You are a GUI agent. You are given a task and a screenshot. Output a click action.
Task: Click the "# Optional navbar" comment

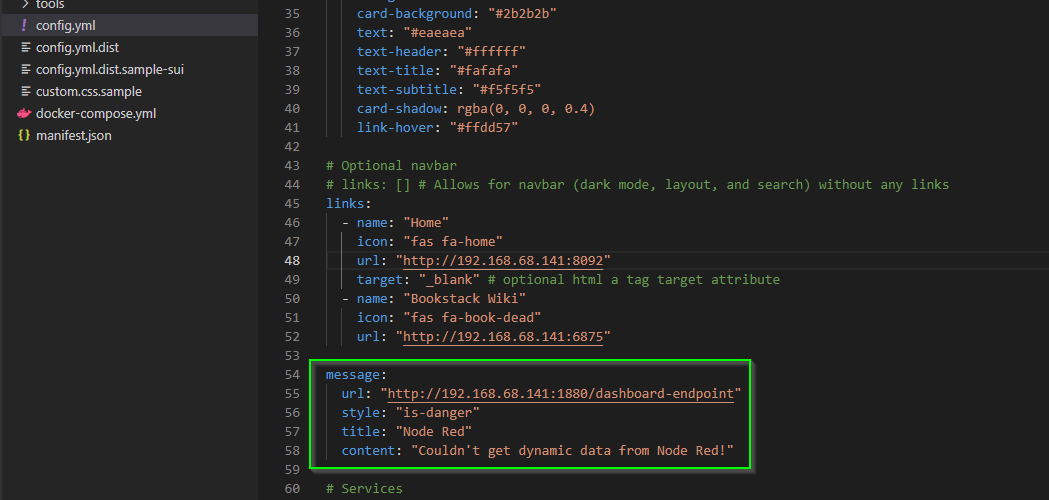click(x=391, y=165)
